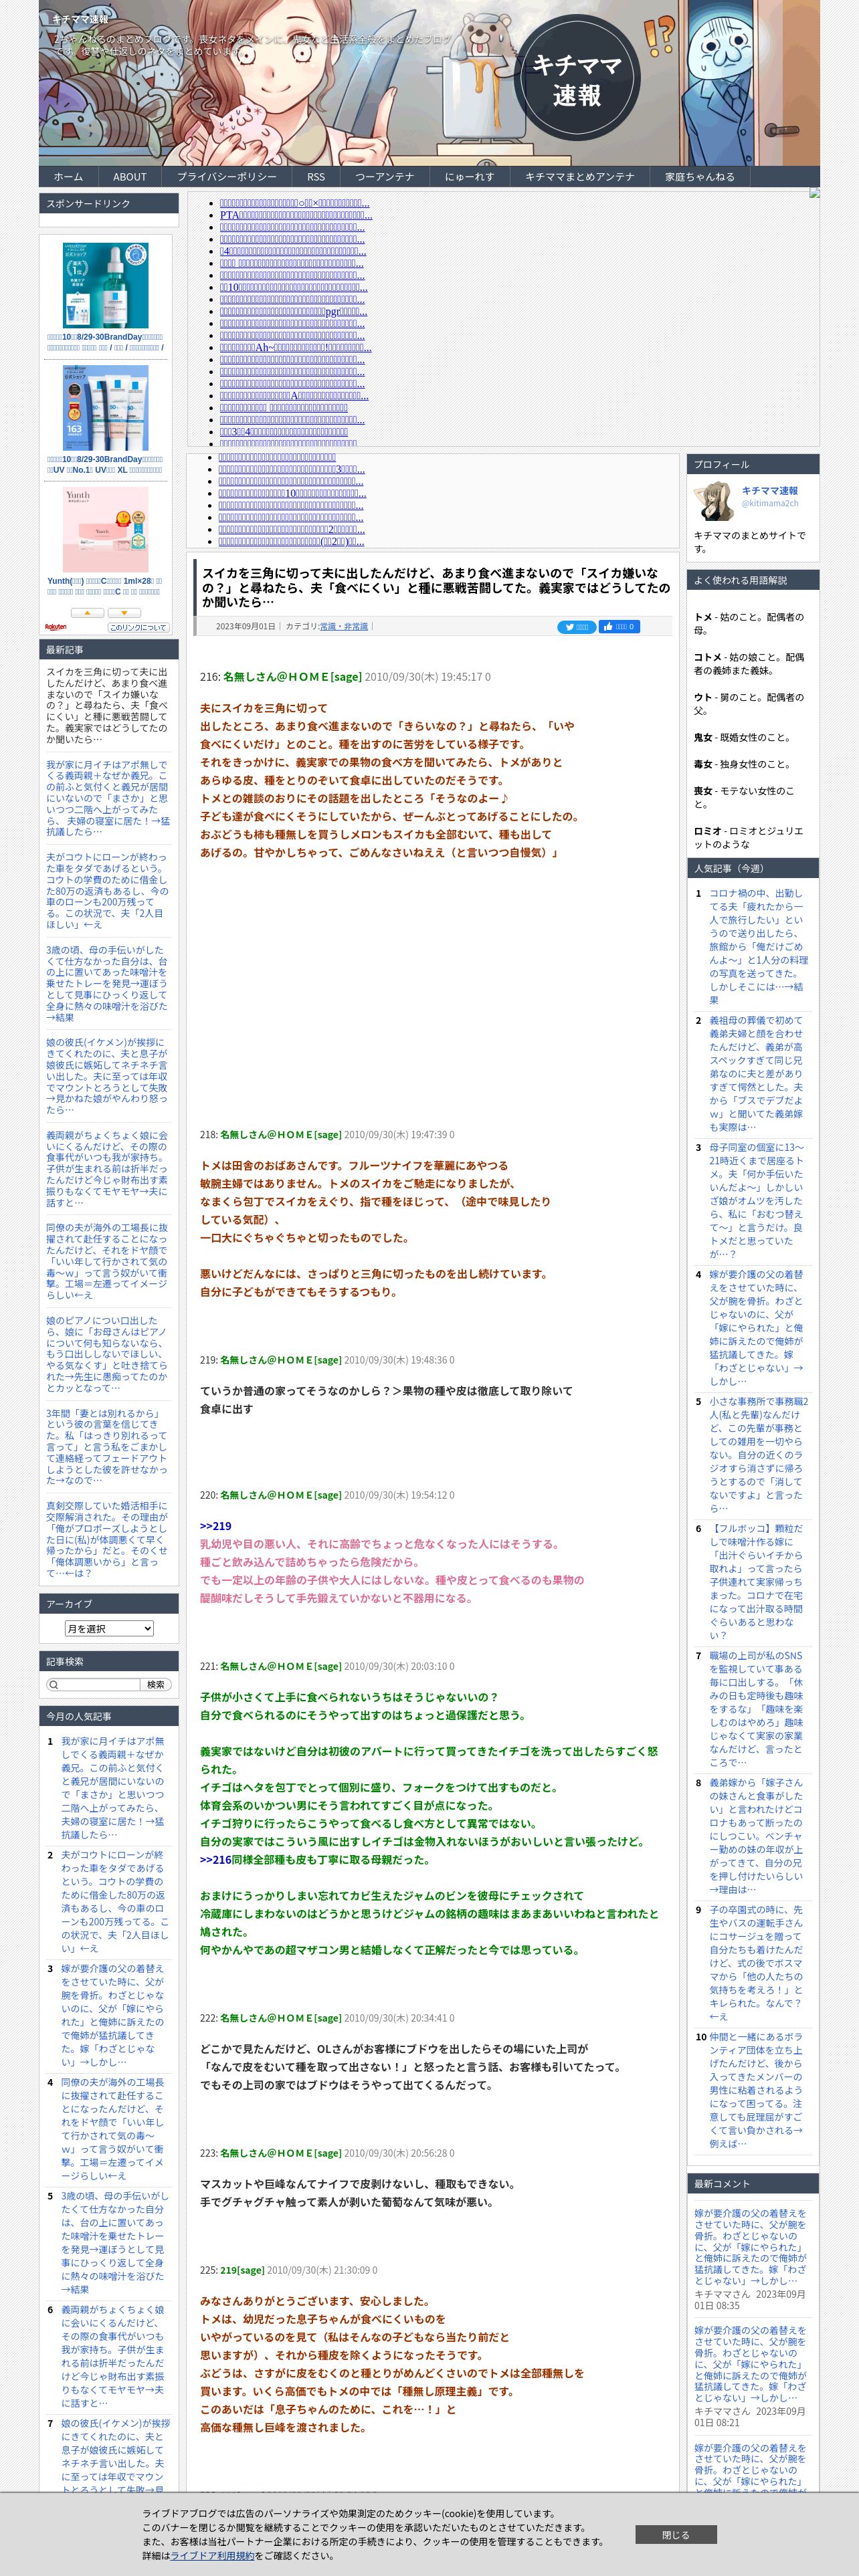Click the キチママ速報 blog title text at top
This screenshot has height=2576, width=859.
point(80,19)
